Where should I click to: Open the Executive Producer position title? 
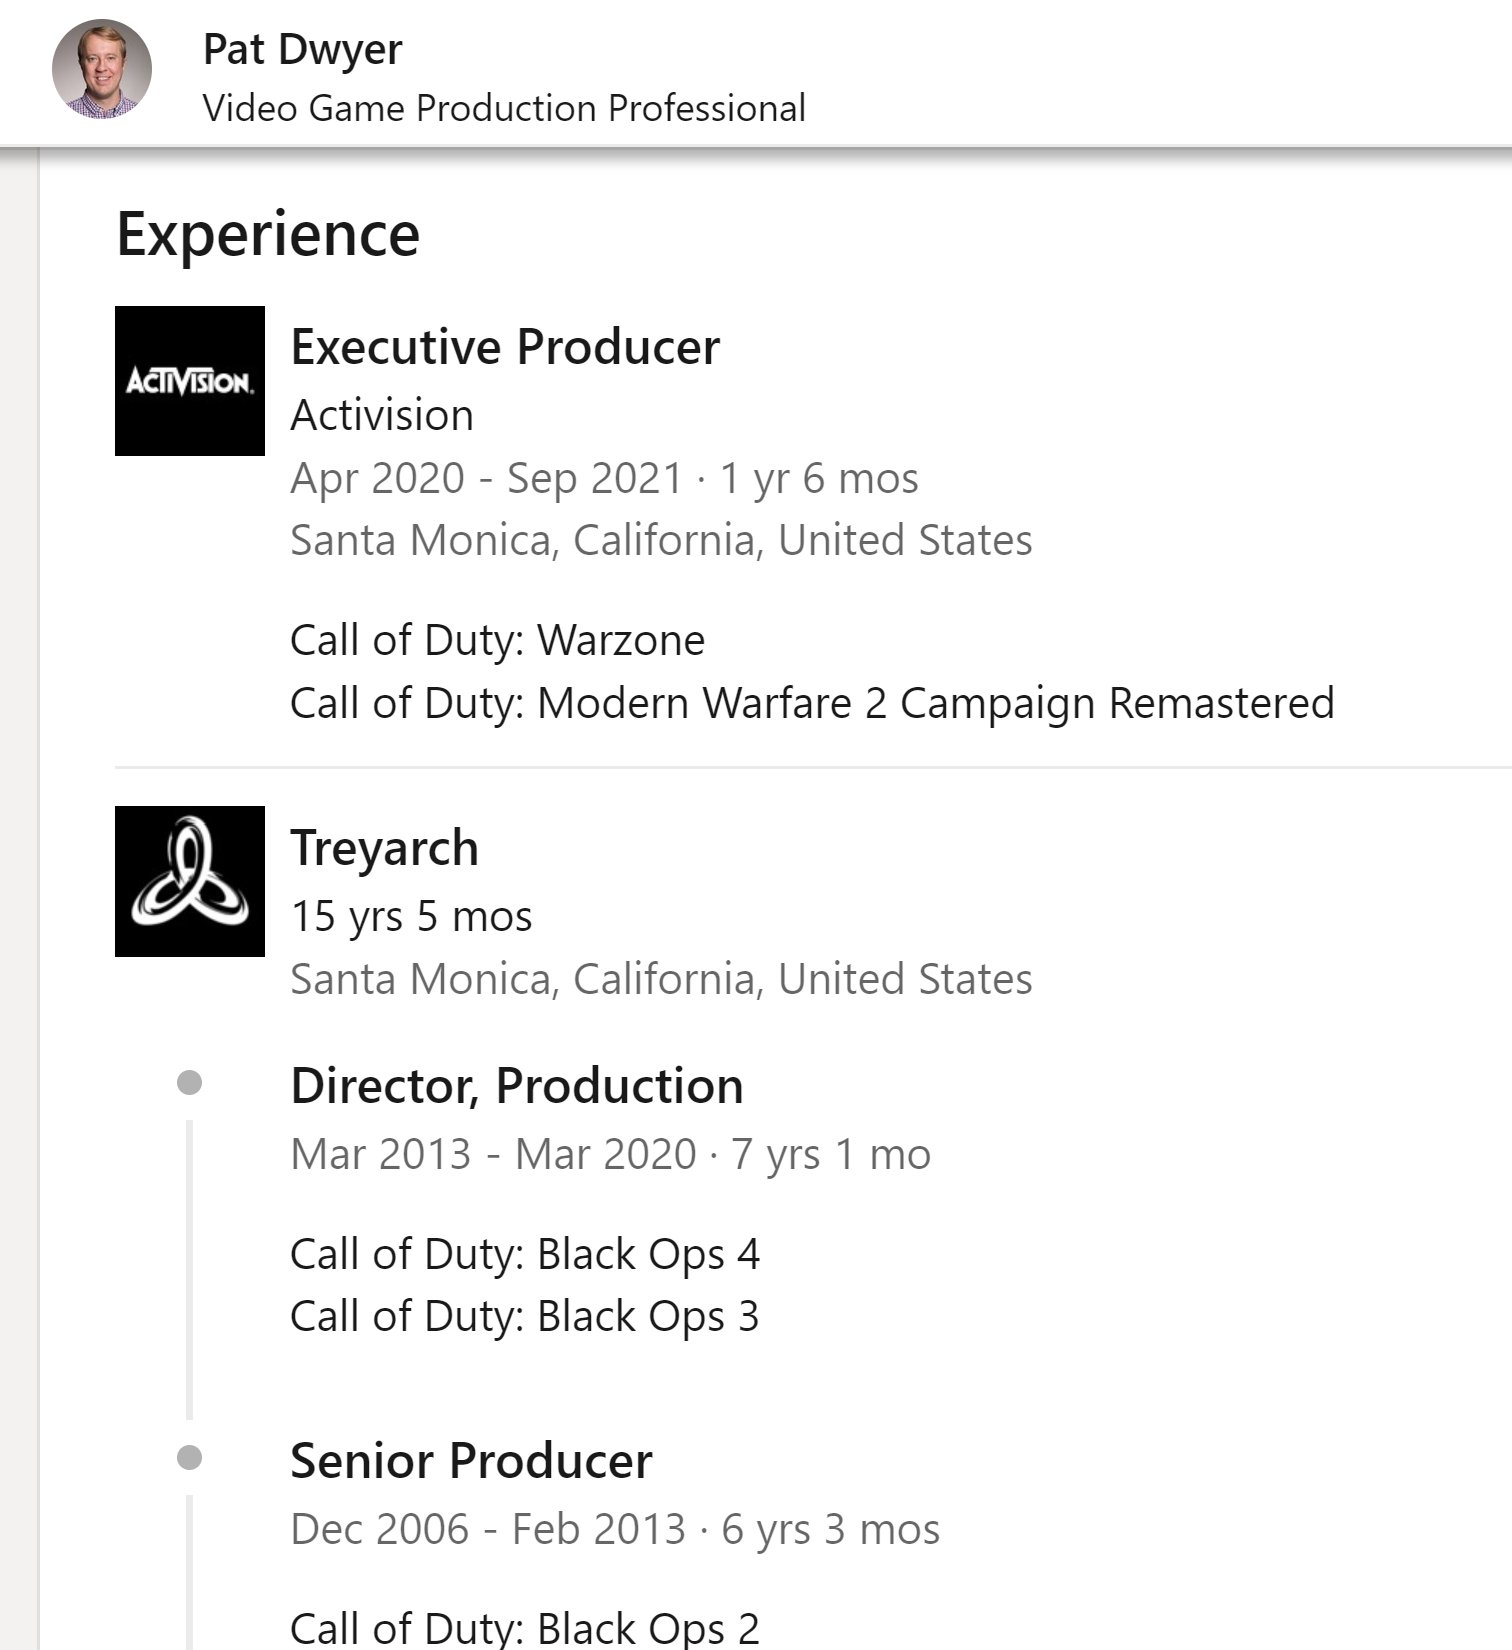(505, 347)
